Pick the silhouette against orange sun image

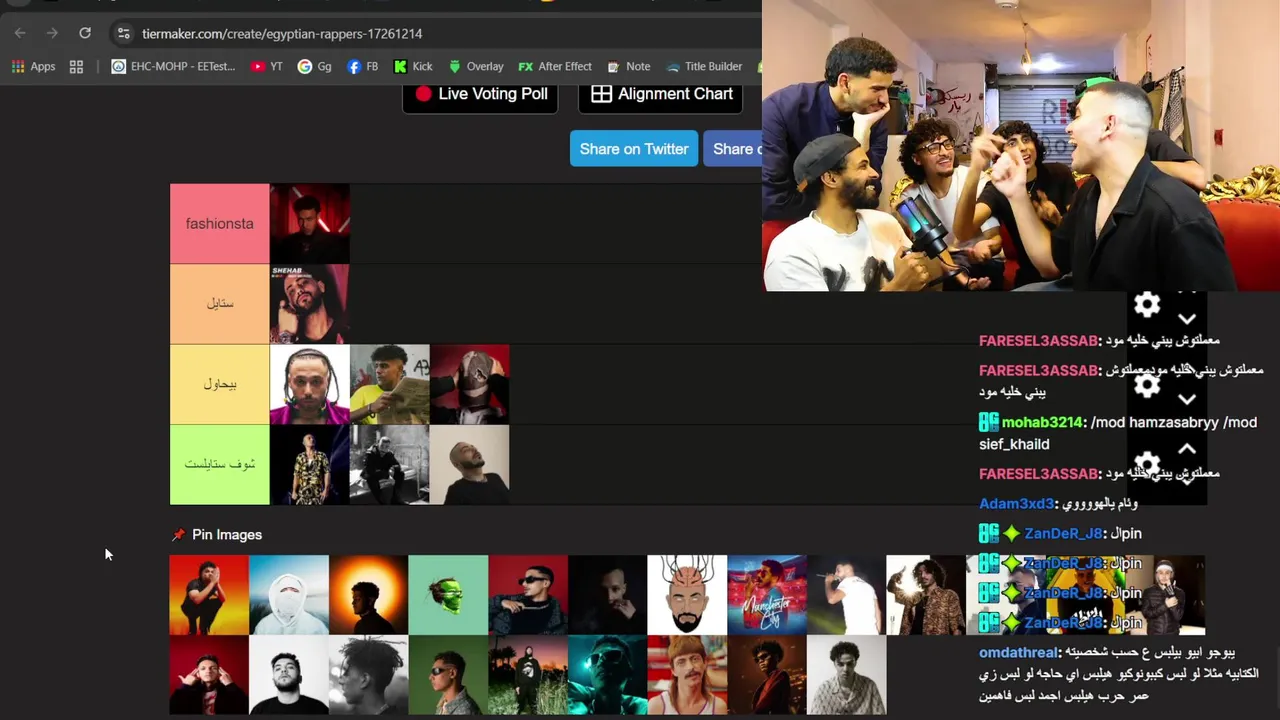(x=368, y=595)
